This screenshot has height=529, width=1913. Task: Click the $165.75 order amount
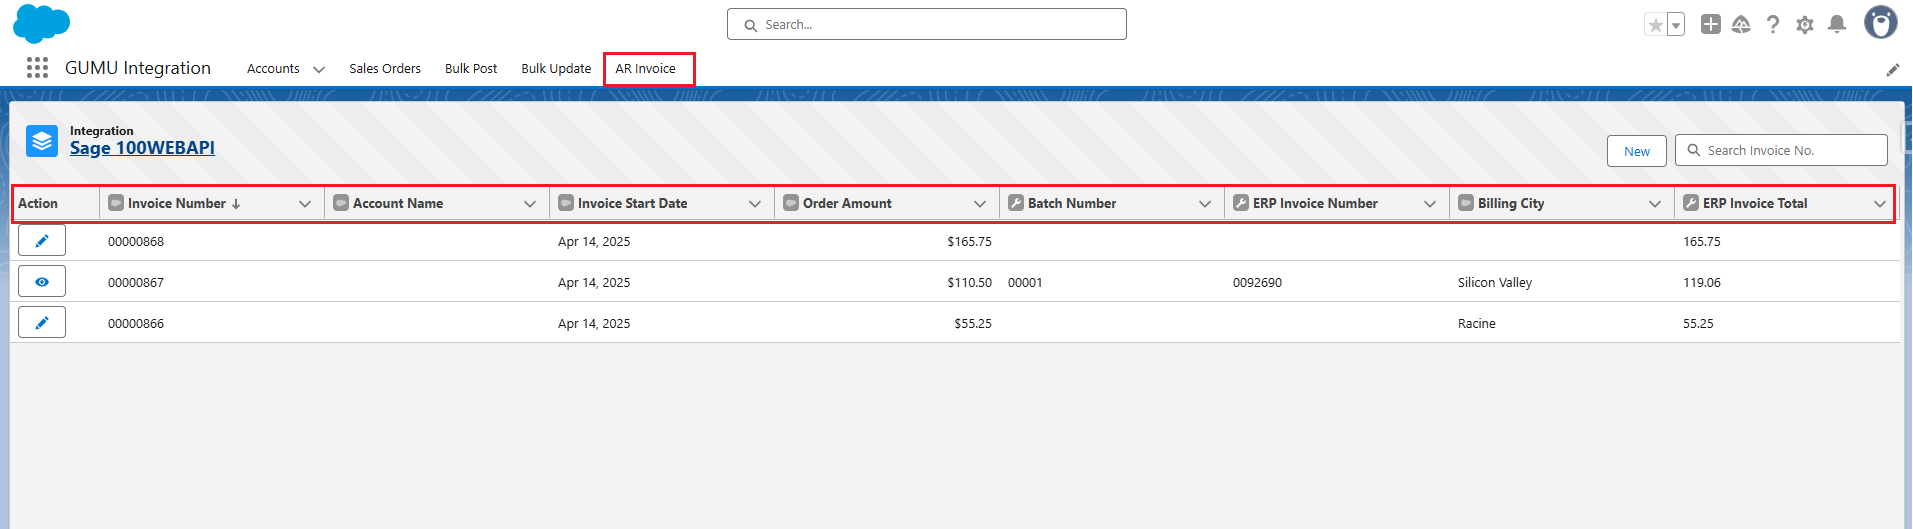[x=969, y=242]
